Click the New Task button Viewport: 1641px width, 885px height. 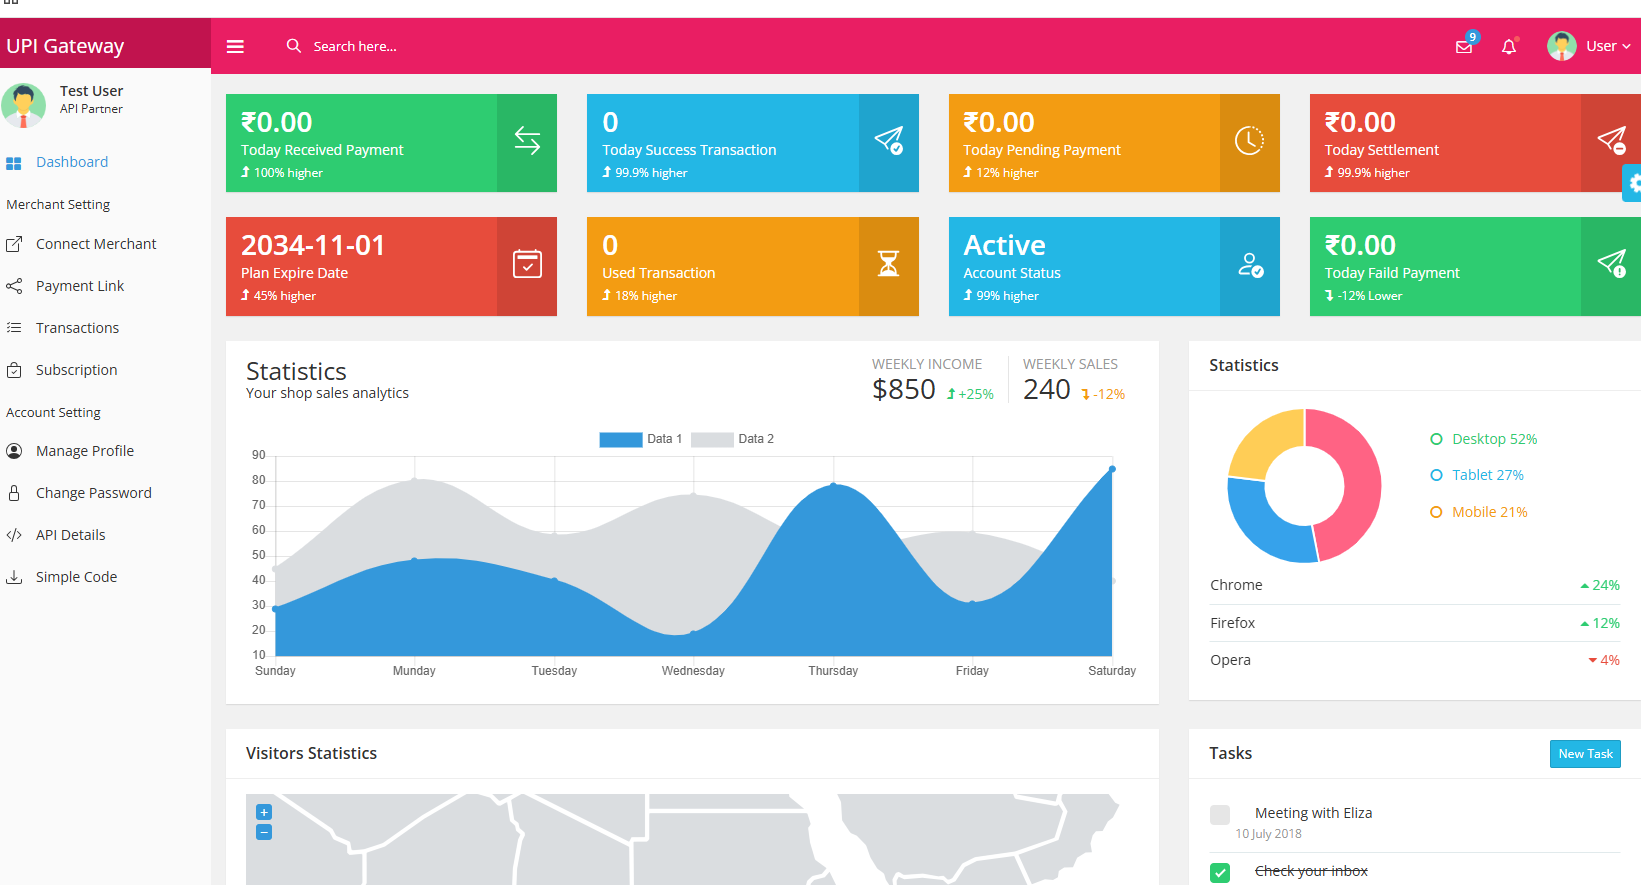[1584, 754]
